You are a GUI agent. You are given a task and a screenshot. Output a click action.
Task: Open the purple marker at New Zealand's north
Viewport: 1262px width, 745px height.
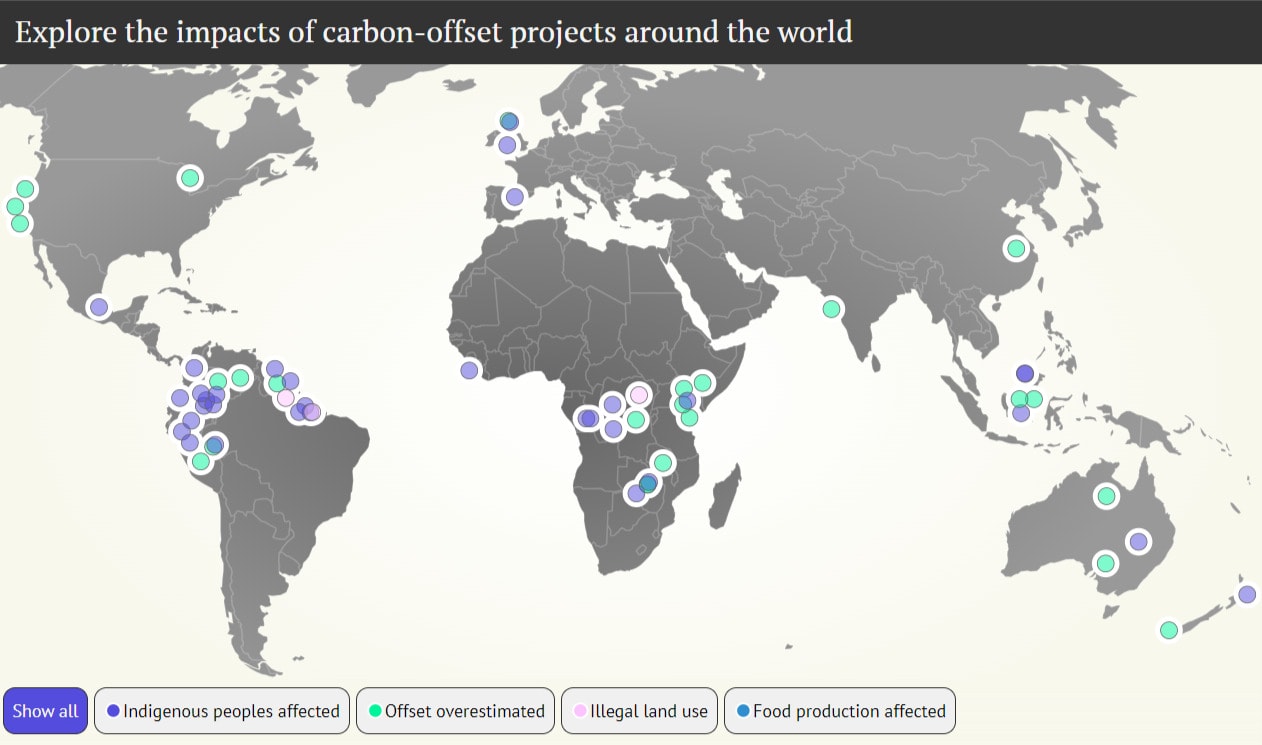click(1246, 594)
